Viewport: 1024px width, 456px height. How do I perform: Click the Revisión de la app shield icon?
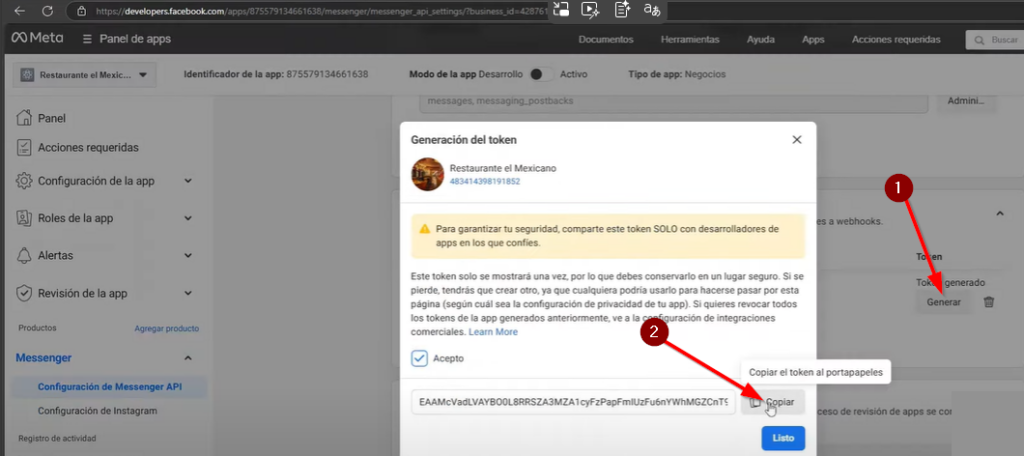point(24,293)
